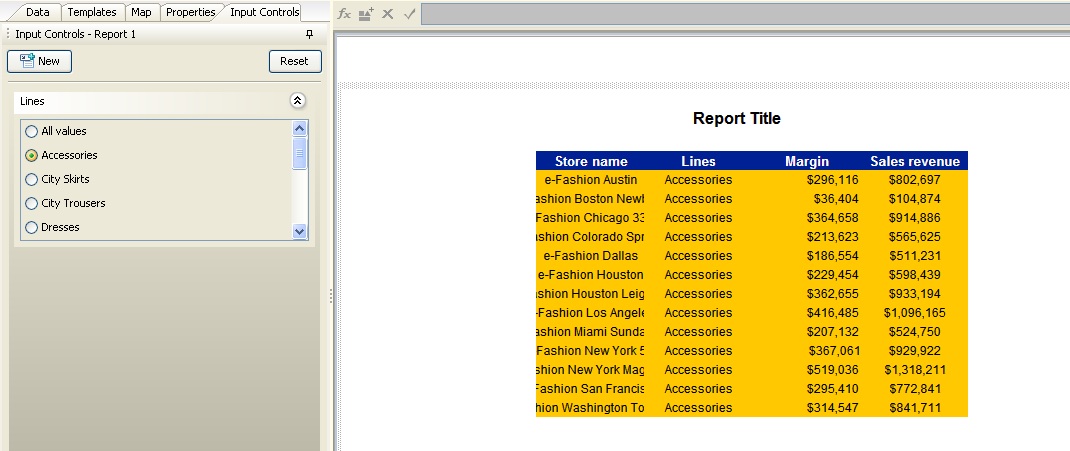
Task: Click the e-Fashion Houston cell
Action: (591, 275)
